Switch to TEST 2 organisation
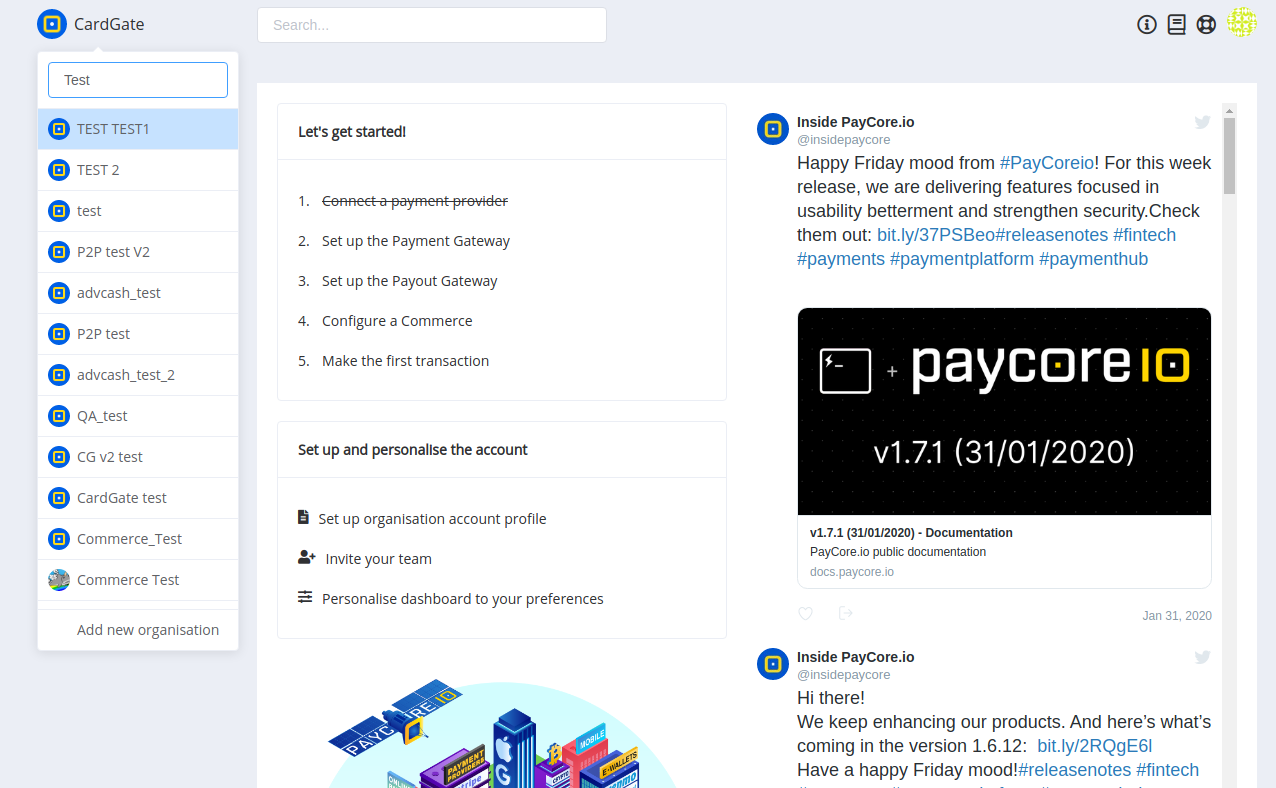The width and height of the screenshot is (1276, 788). coord(138,170)
